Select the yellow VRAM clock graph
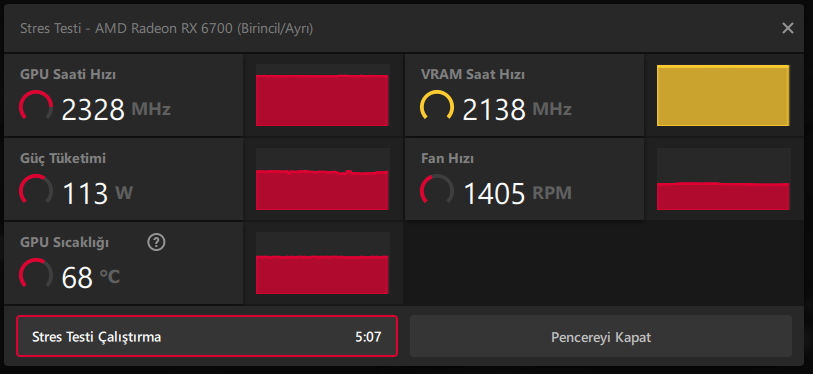 723,95
